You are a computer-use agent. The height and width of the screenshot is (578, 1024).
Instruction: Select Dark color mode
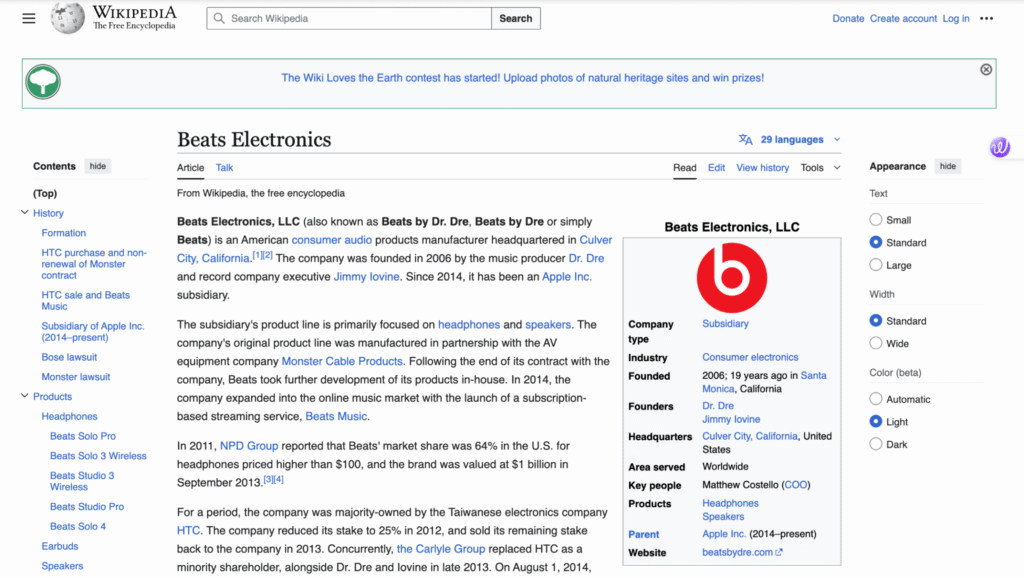tap(876, 444)
